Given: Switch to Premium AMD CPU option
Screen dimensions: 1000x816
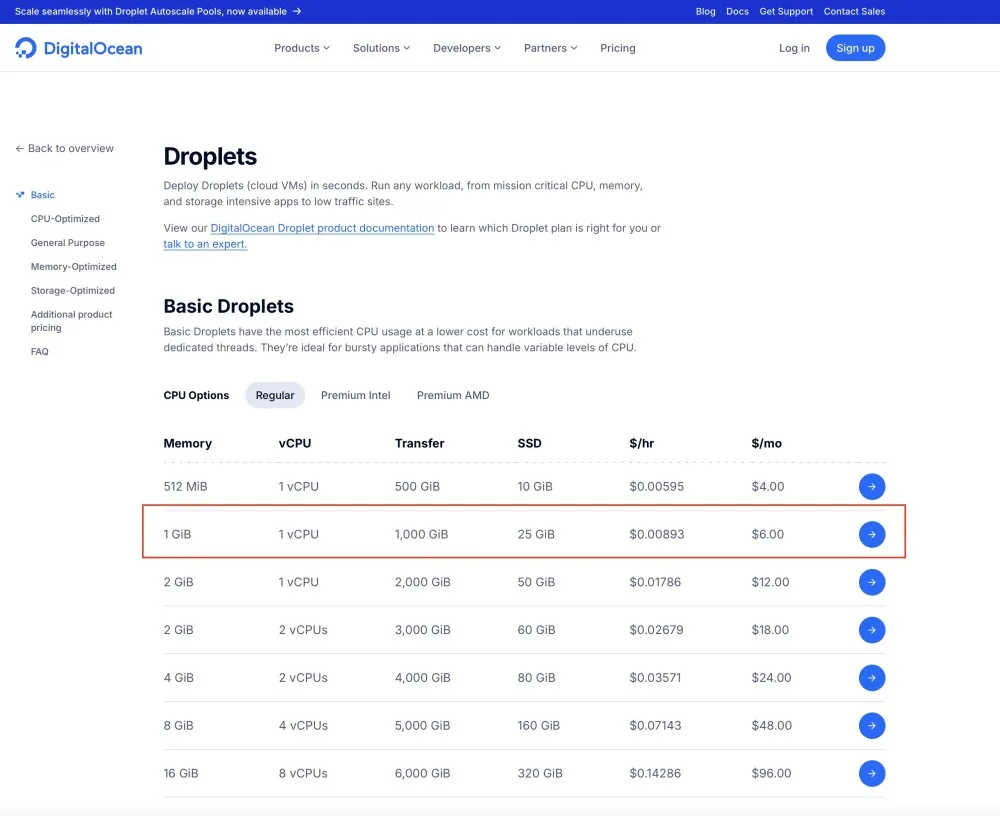Looking at the screenshot, I should (x=453, y=395).
